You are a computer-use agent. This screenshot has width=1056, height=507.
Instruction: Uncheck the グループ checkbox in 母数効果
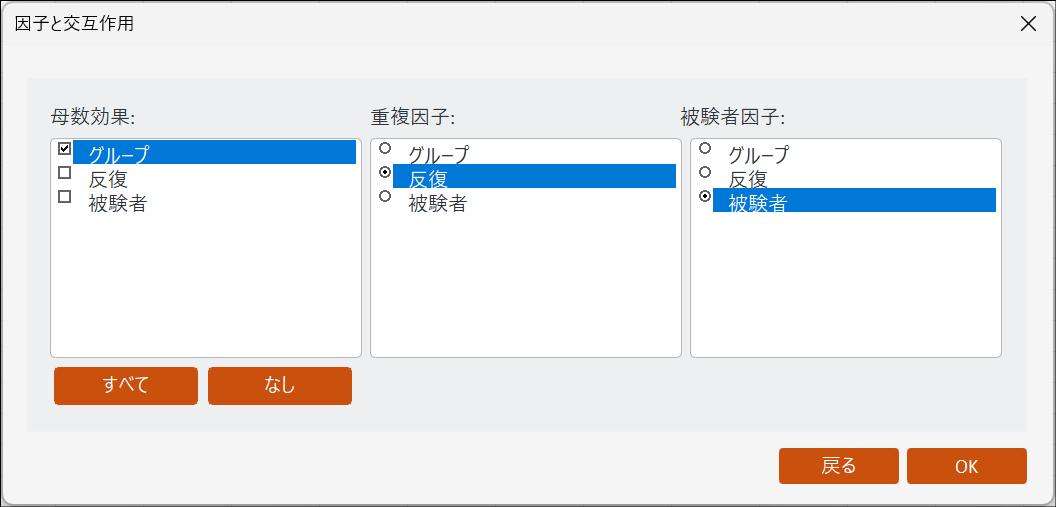pyautogui.click(x=65, y=149)
